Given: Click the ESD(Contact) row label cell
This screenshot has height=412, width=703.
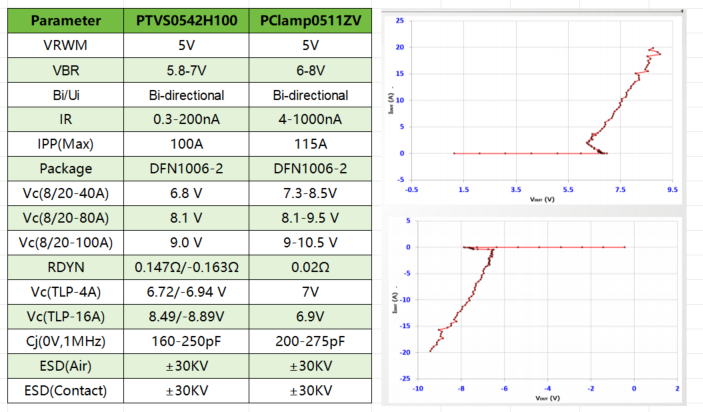Looking at the screenshot, I should click(x=64, y=389).
